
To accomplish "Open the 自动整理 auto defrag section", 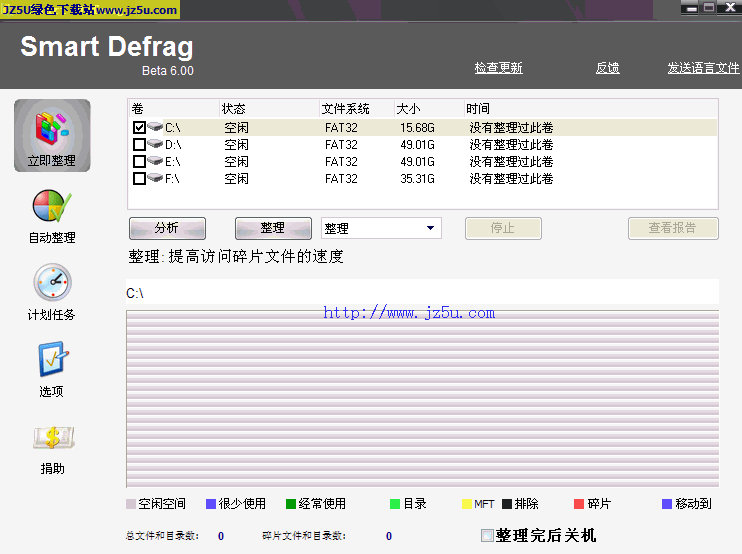I will pos(52,216).
